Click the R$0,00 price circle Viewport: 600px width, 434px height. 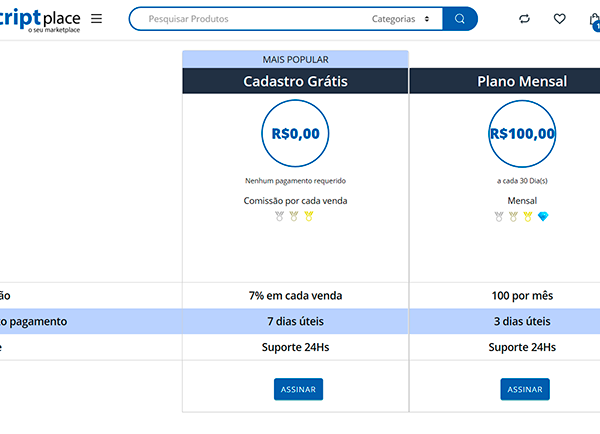click(x=295, y=133)
